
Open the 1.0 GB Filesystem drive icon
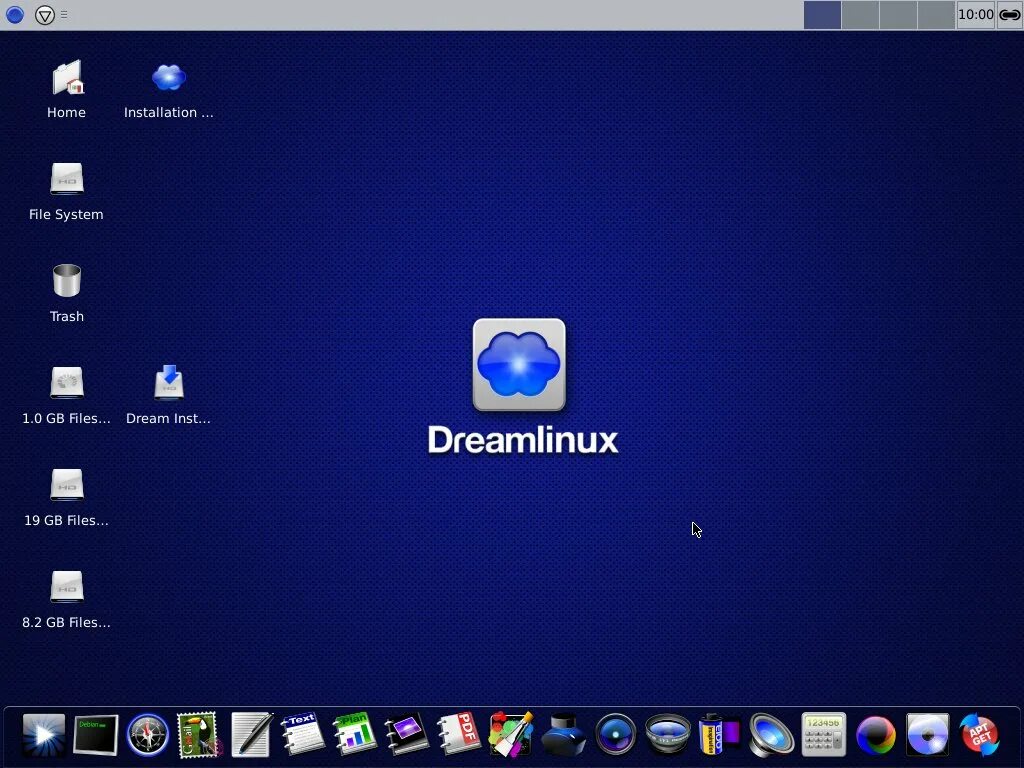(x=67, y=382)
